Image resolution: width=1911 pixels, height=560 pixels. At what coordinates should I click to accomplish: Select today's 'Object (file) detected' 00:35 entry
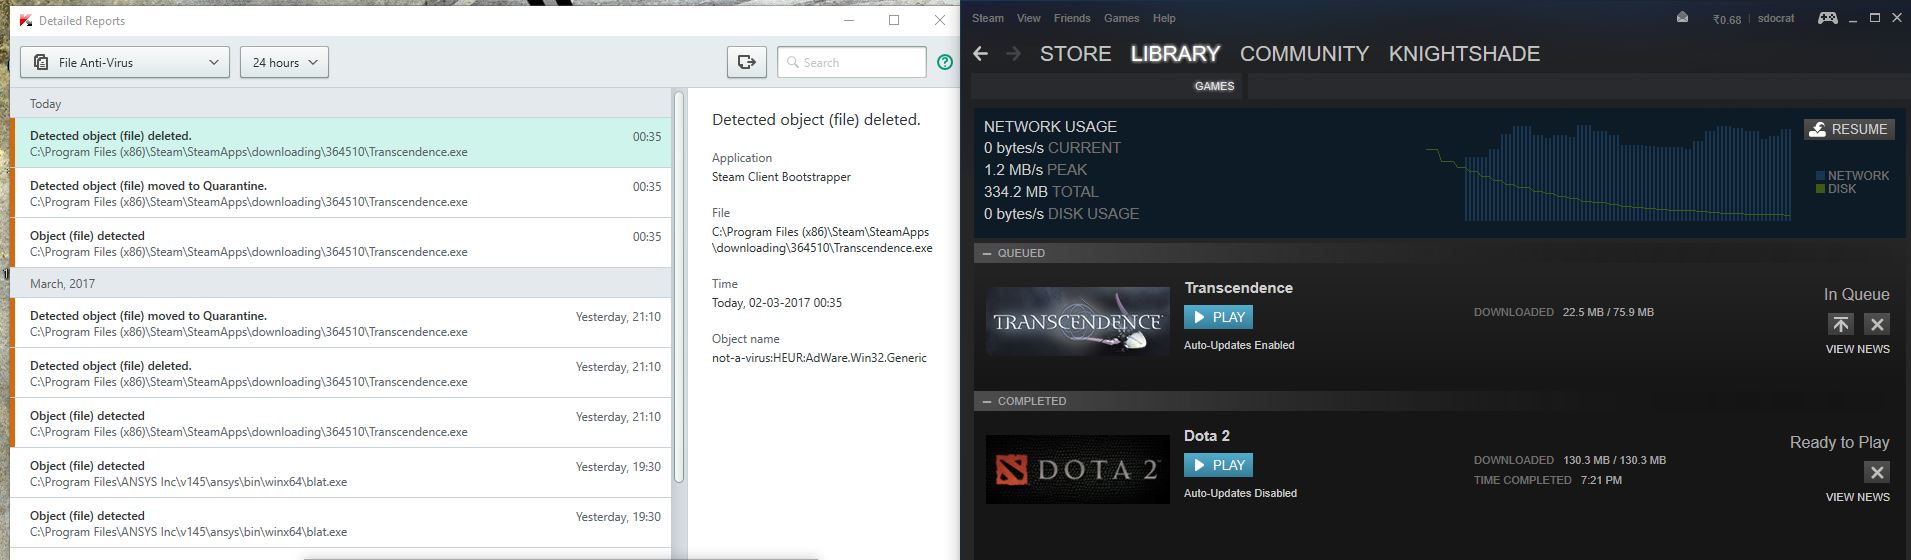click(341, 243)
